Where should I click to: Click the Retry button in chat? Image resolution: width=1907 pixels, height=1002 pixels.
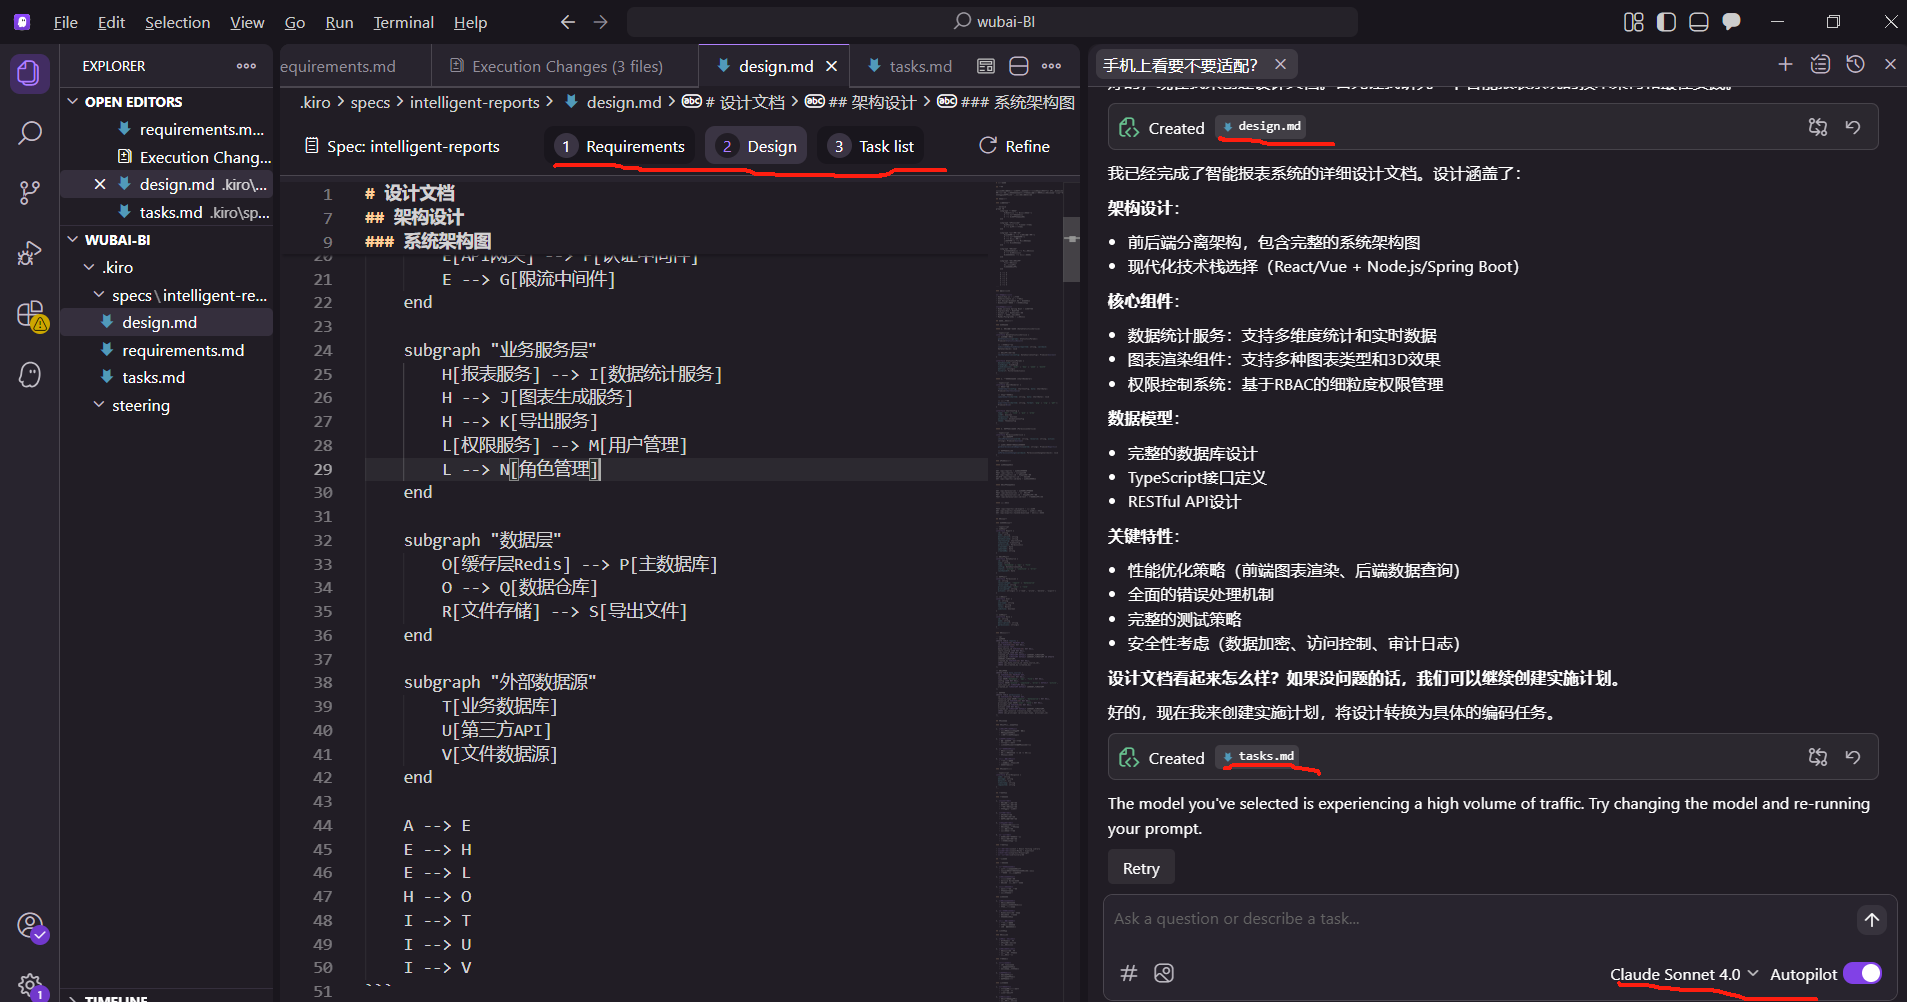pos(1141,868)
